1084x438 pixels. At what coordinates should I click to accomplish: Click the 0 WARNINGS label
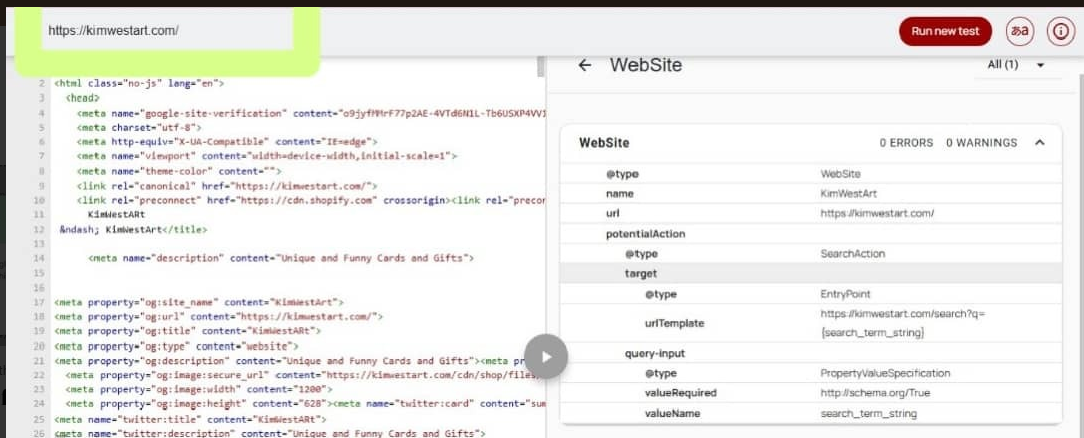click(x=981, y=143)
